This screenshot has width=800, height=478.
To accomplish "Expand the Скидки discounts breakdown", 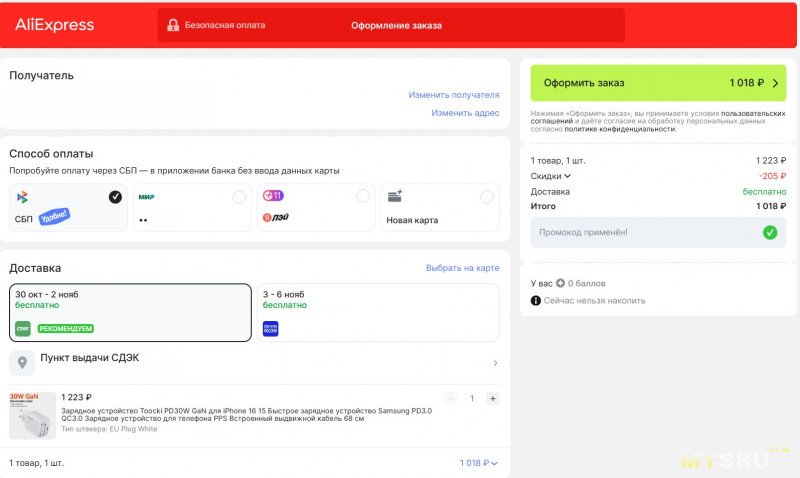I will (x=551, y=176).
